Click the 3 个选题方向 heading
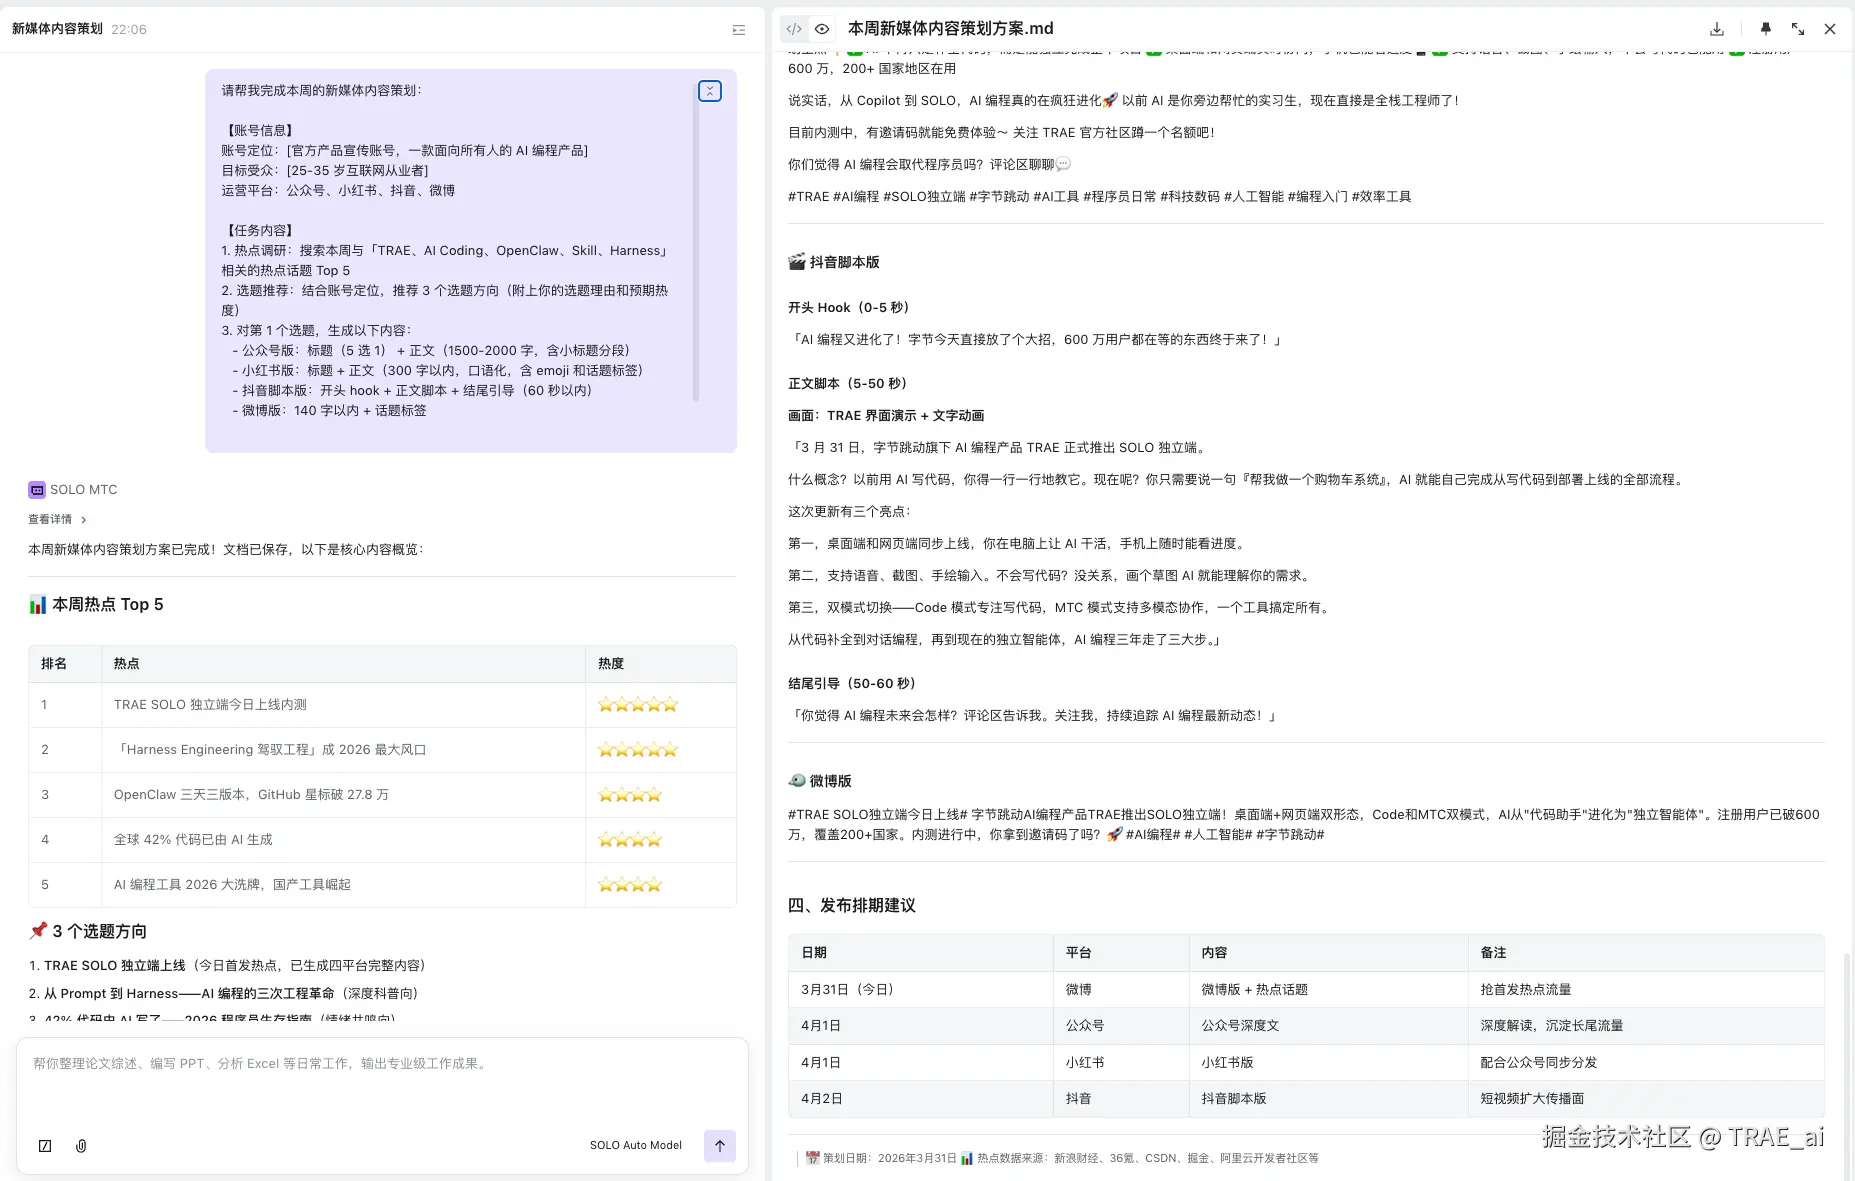1855x1181 pixels. coord(88,931)
